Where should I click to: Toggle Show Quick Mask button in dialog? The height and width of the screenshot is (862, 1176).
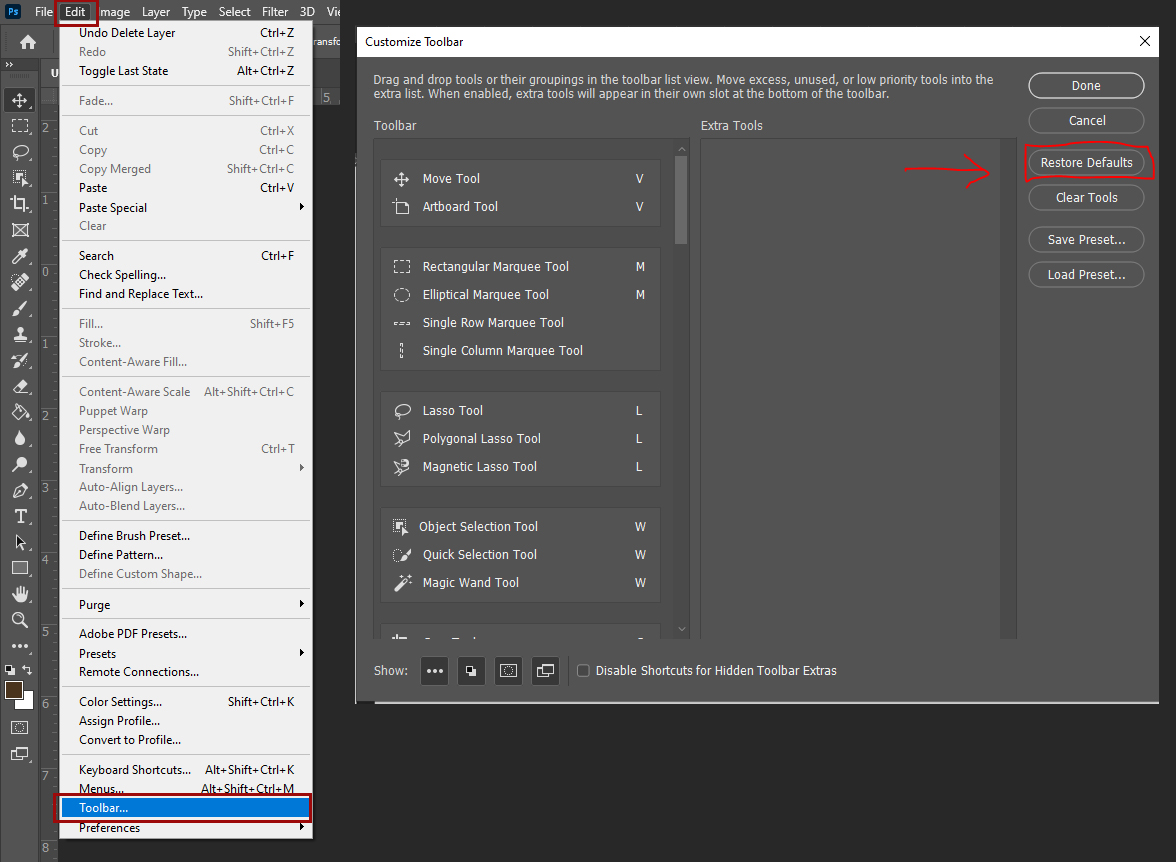508,671
